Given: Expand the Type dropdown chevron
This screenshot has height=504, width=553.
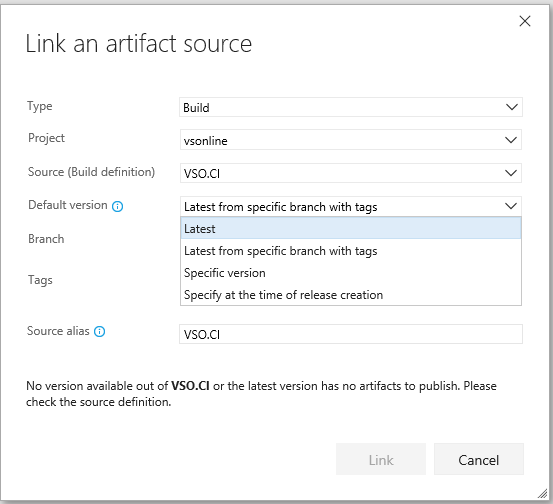Looking at the screenshot, I should (511, 107).
